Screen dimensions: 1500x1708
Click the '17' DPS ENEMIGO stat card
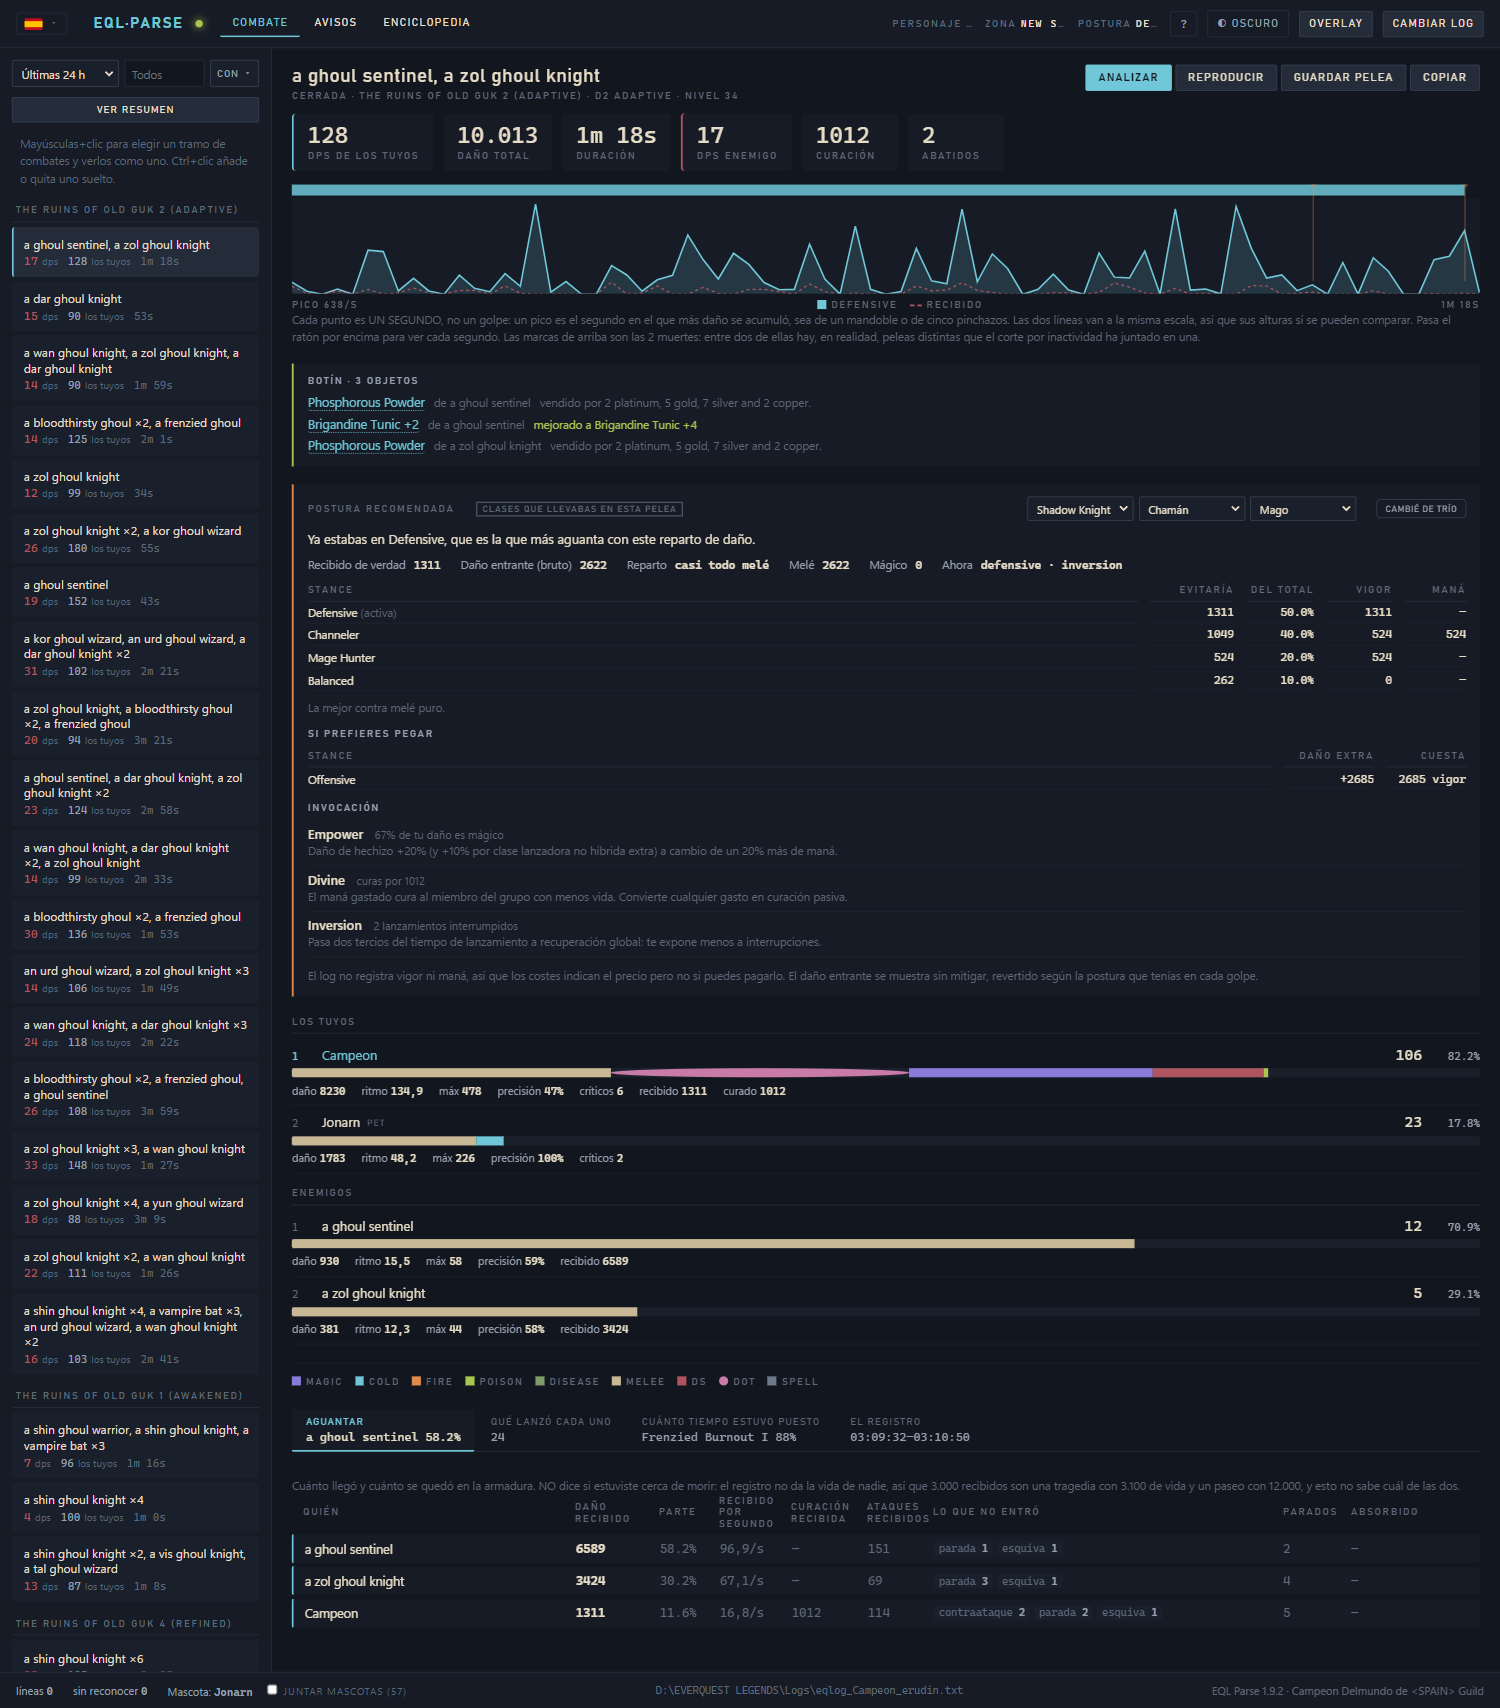(x=736, y=142)
